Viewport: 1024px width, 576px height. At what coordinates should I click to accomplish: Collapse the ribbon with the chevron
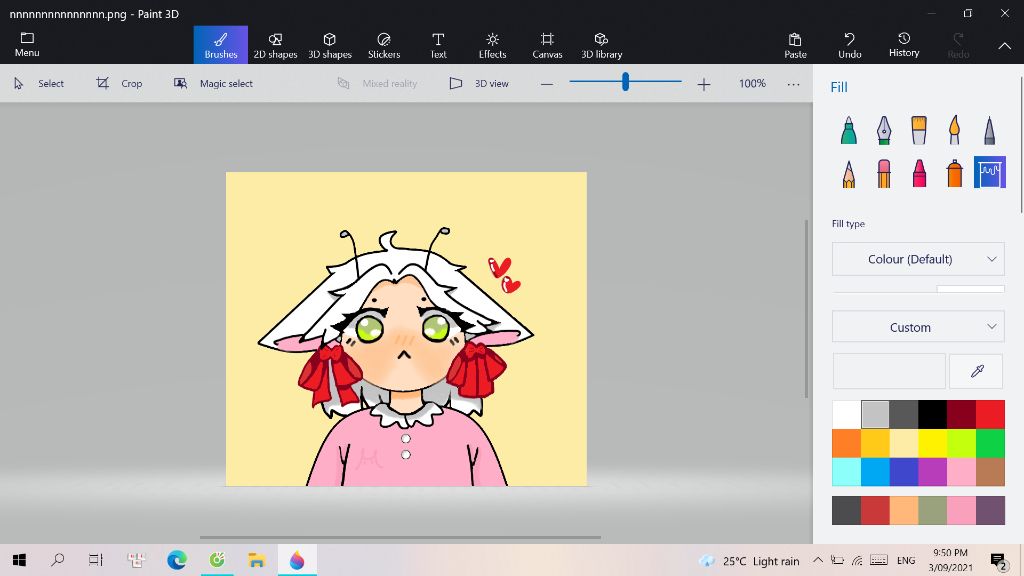point(1004,46)
